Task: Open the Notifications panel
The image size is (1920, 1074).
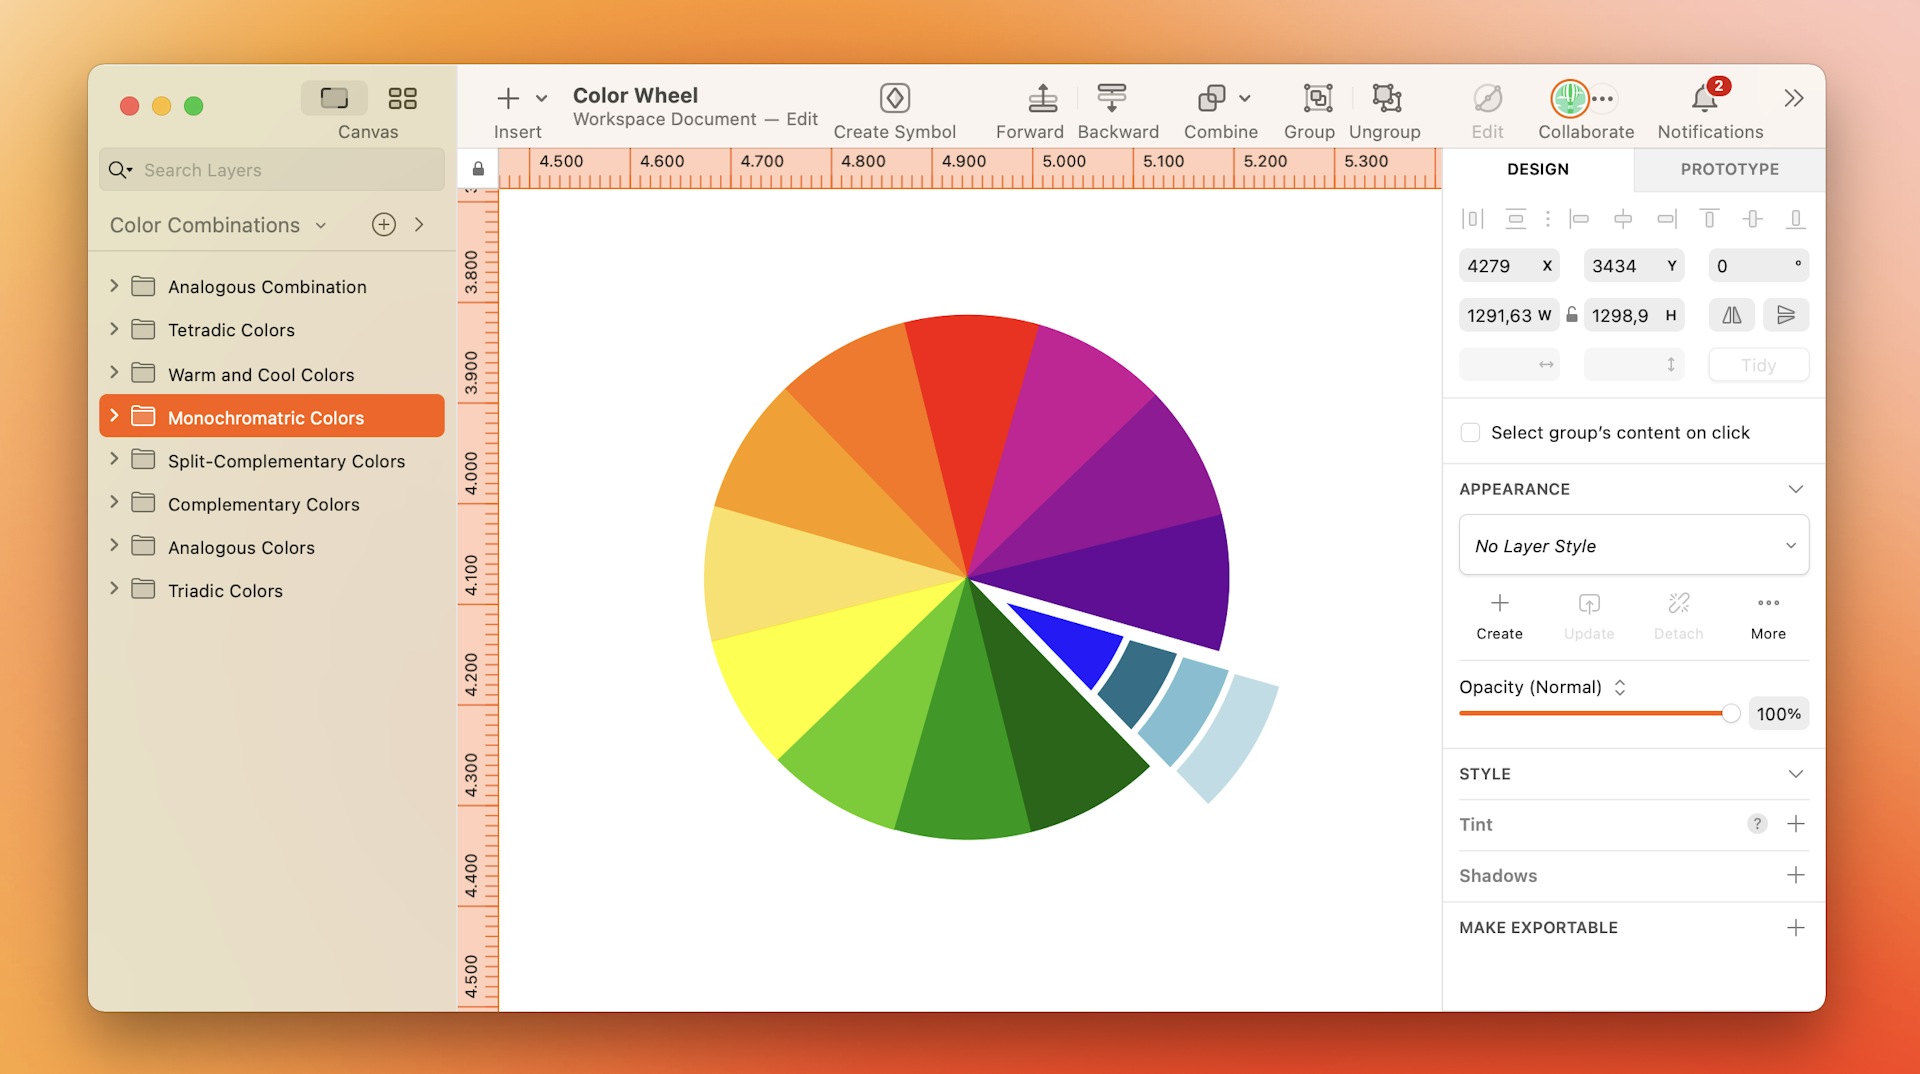Action: pos(1706,100)
